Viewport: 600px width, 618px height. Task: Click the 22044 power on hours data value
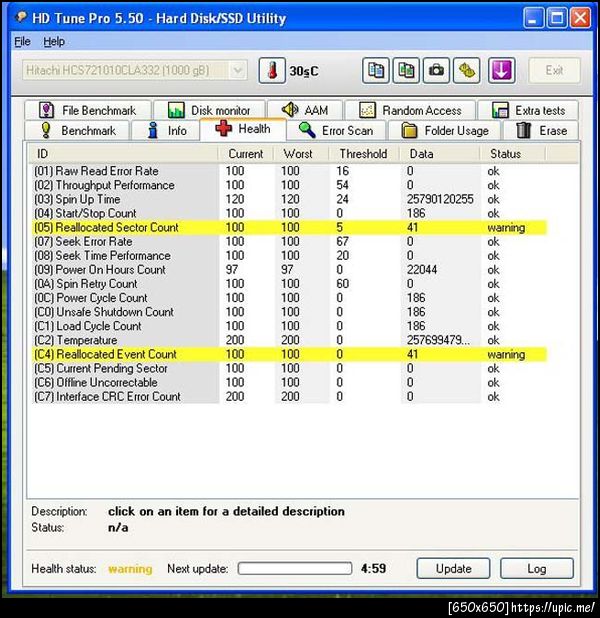pos(422,270)
